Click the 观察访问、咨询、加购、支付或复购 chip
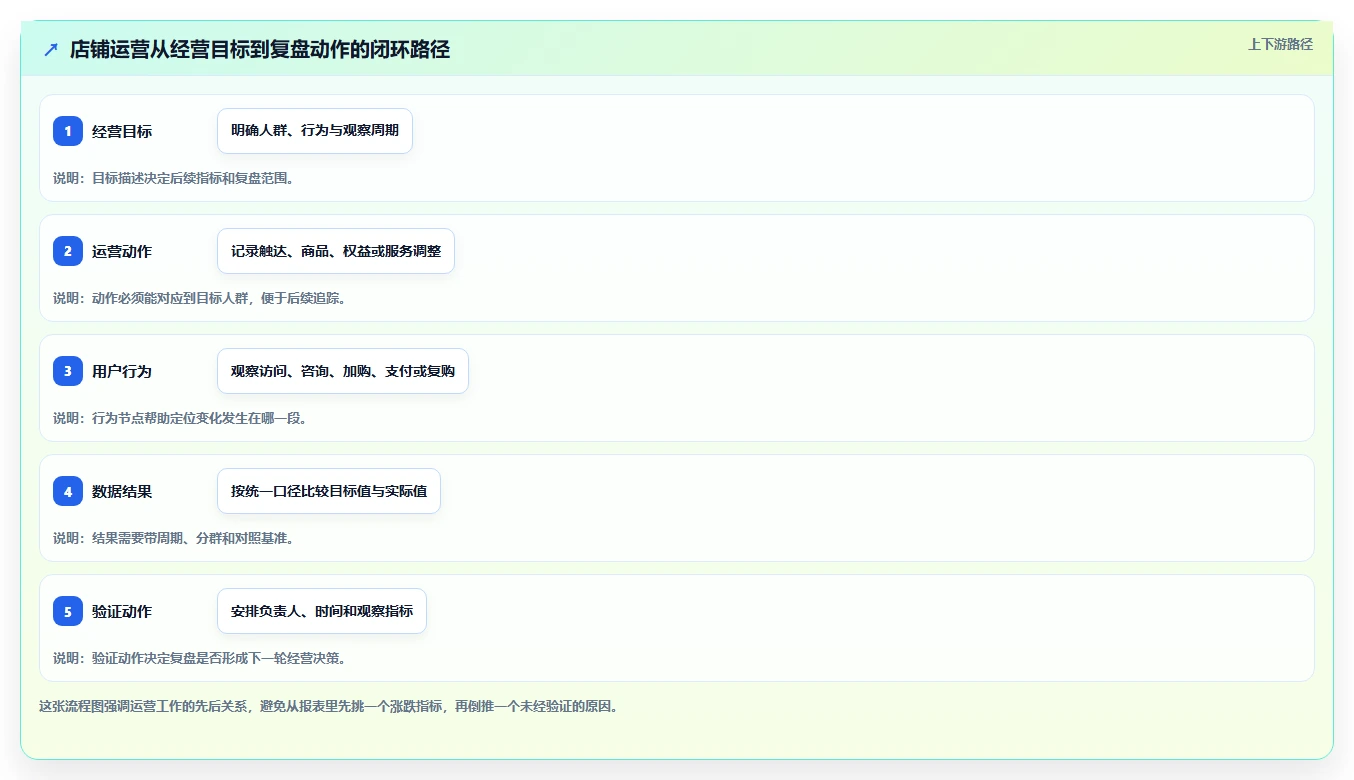 tap(343, 371)
